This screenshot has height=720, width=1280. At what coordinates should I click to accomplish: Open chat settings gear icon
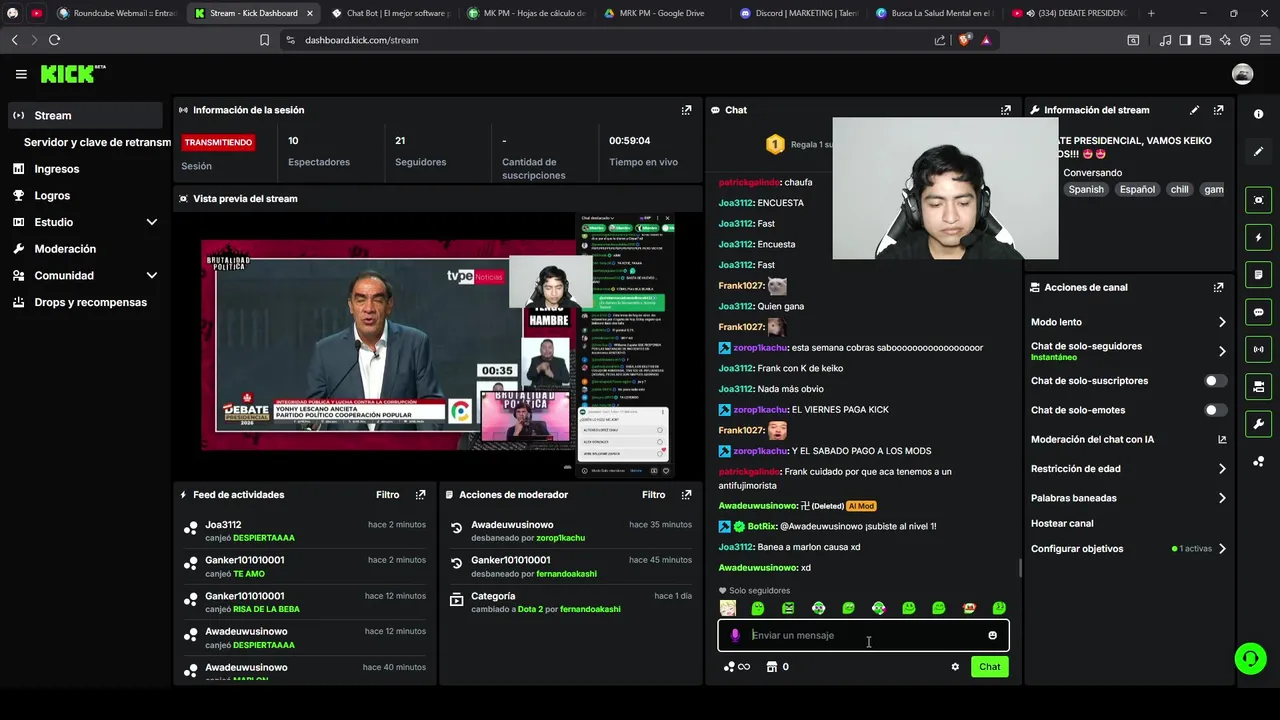[955, 667]
